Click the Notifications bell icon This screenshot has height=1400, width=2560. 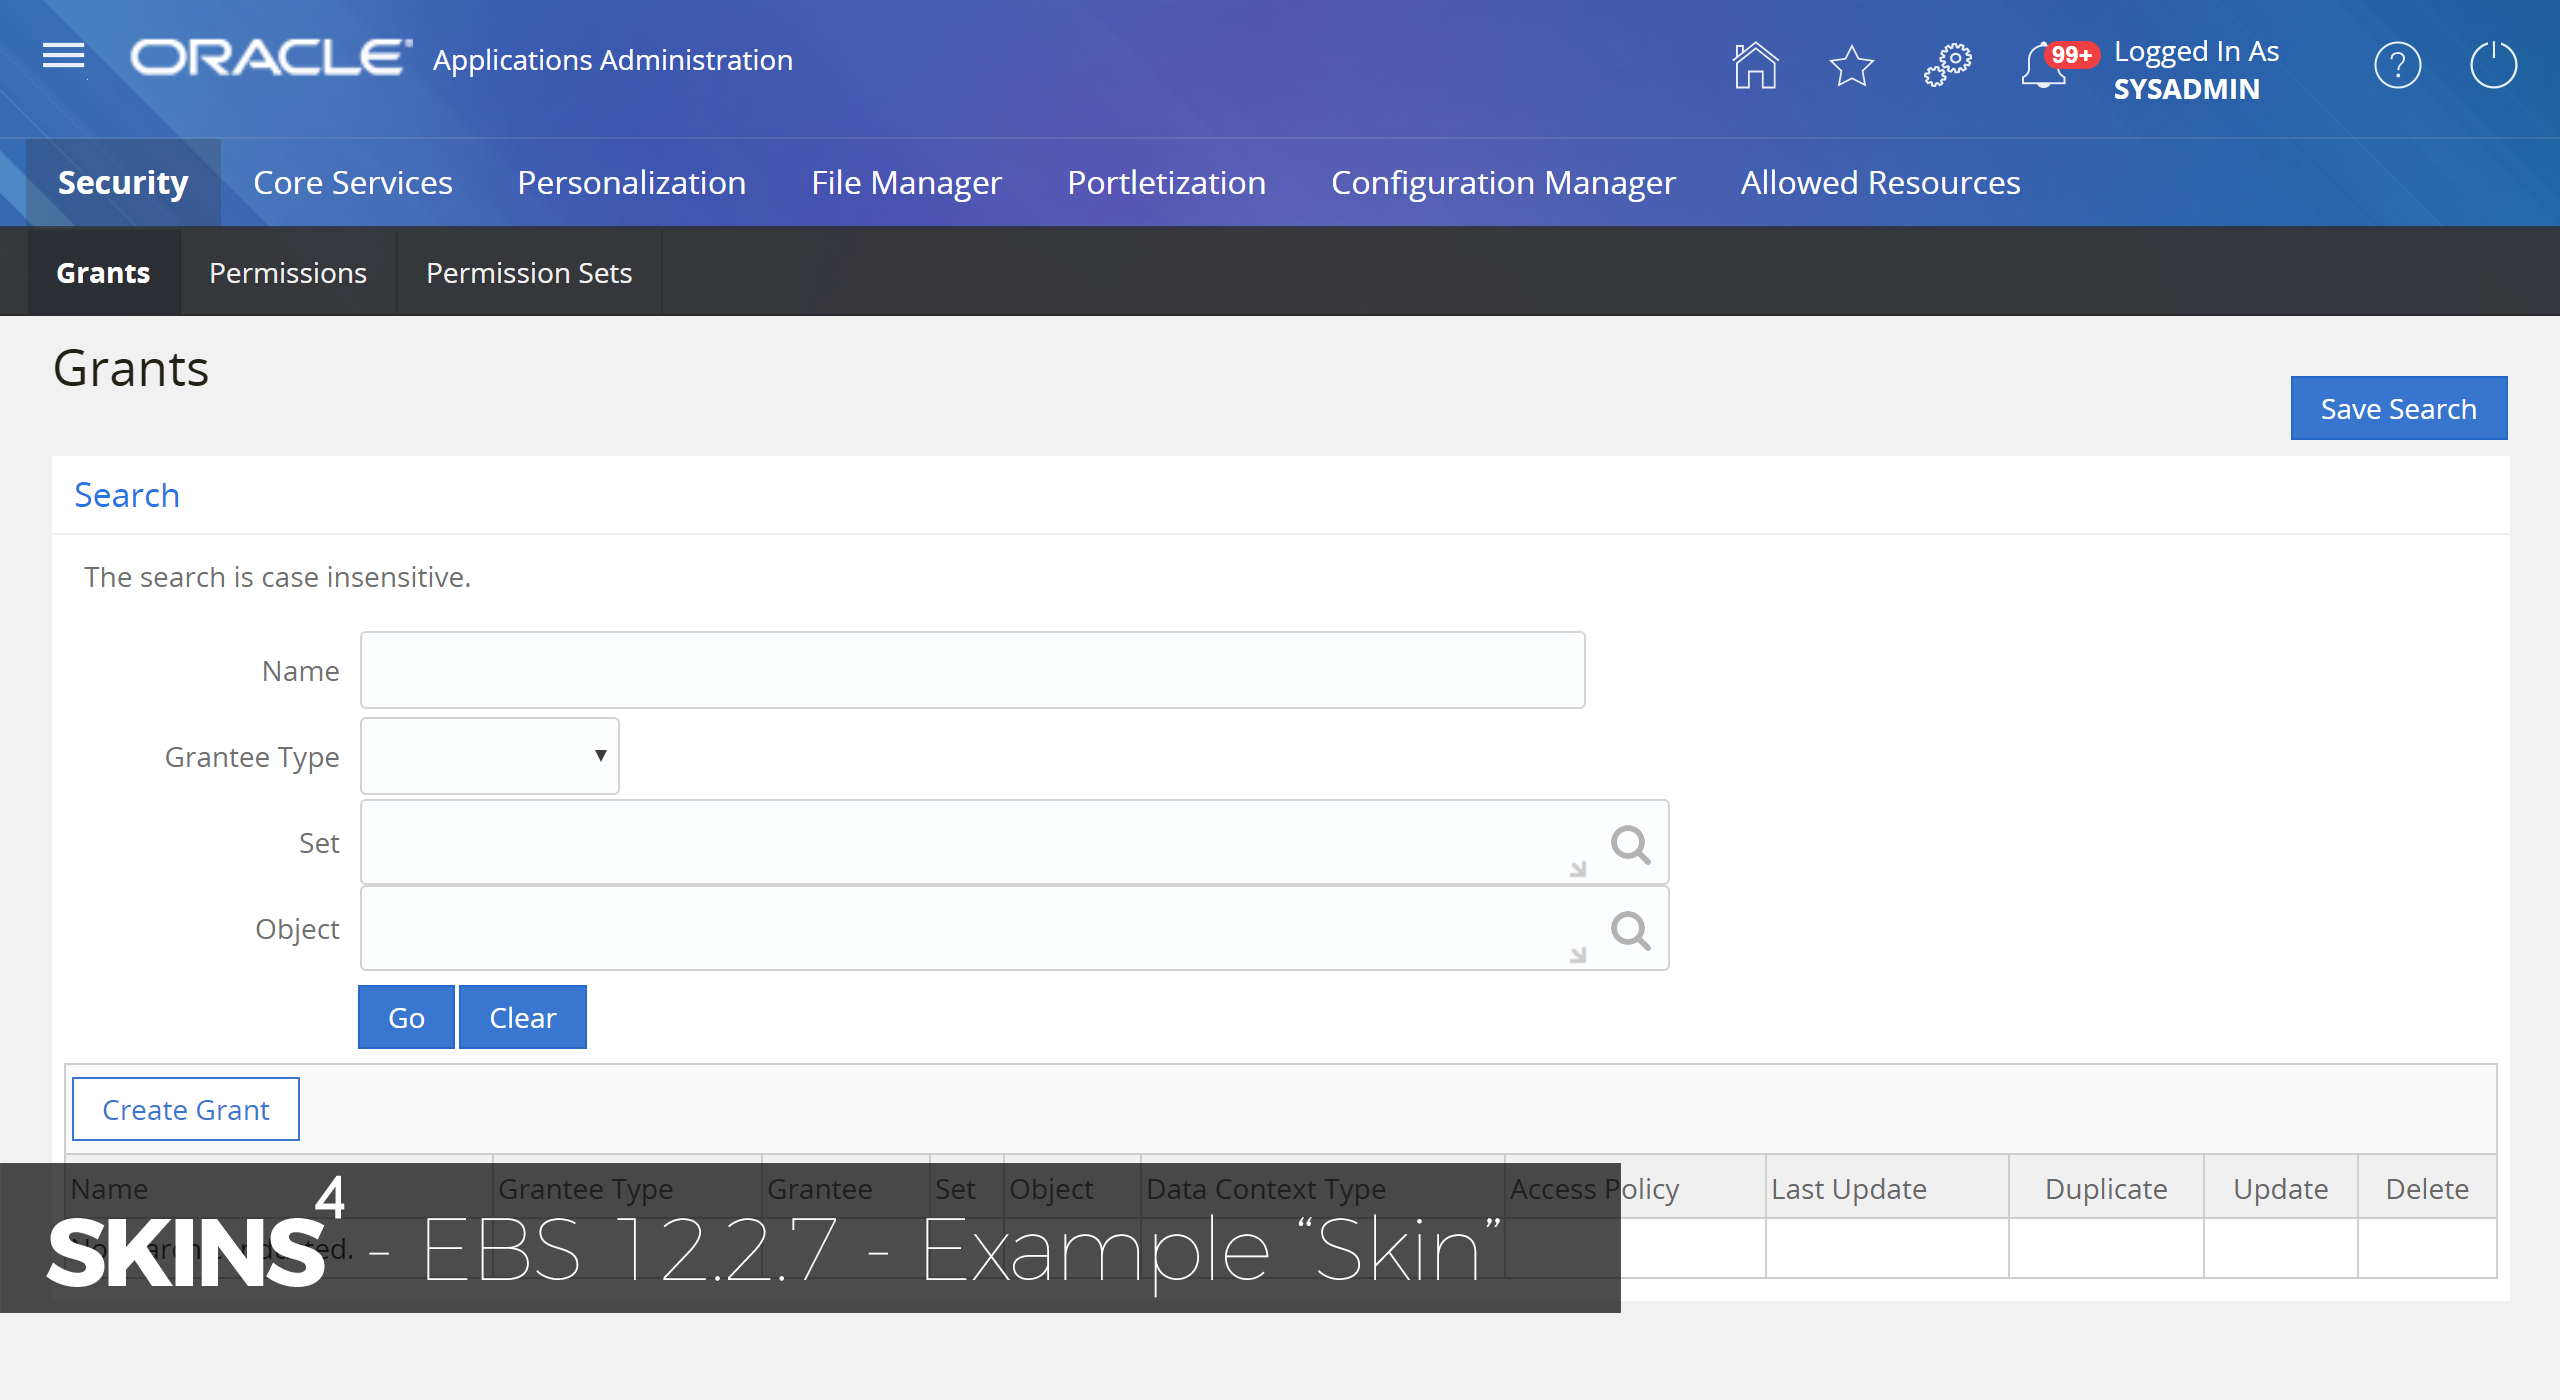2039,64
